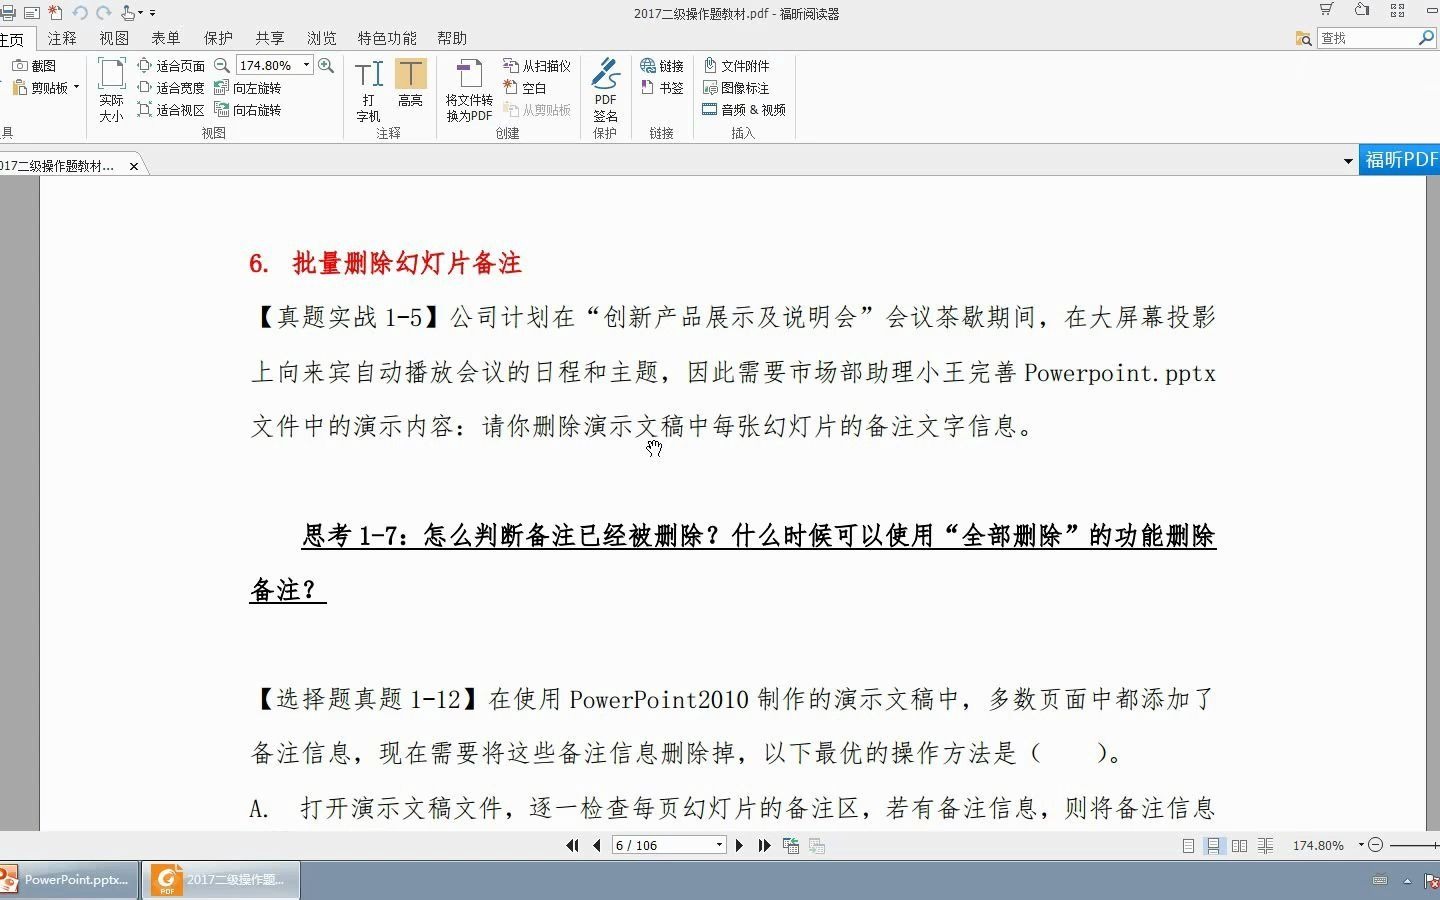
Task: Click 音频 & 视频 insert tool
Action: tap(744, 110)
